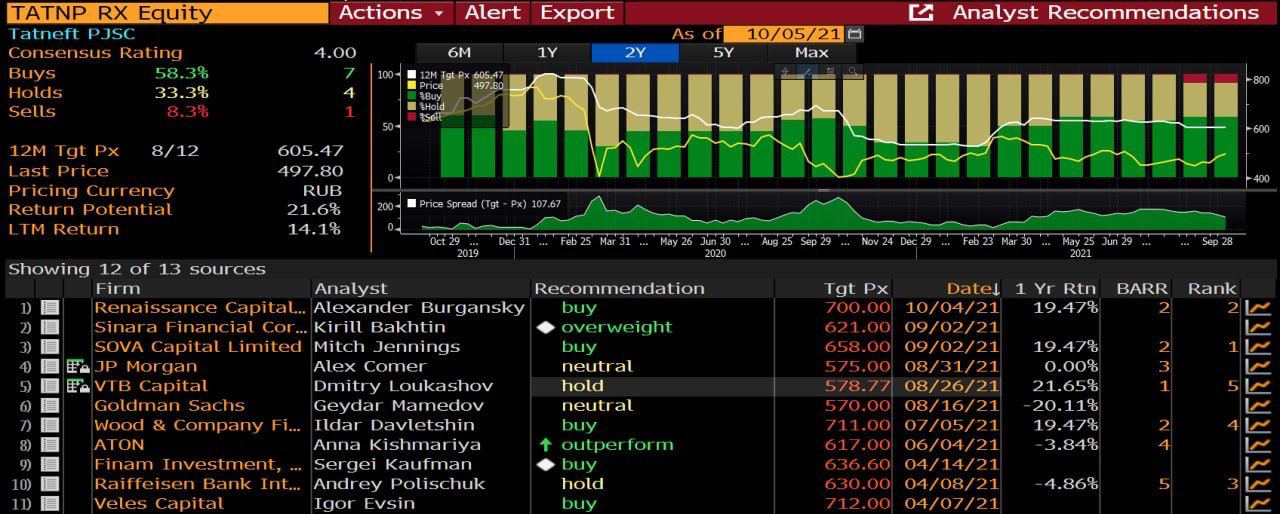Open chart icon for Wood & Company row
The image size is (1280, 514).
1258,425
